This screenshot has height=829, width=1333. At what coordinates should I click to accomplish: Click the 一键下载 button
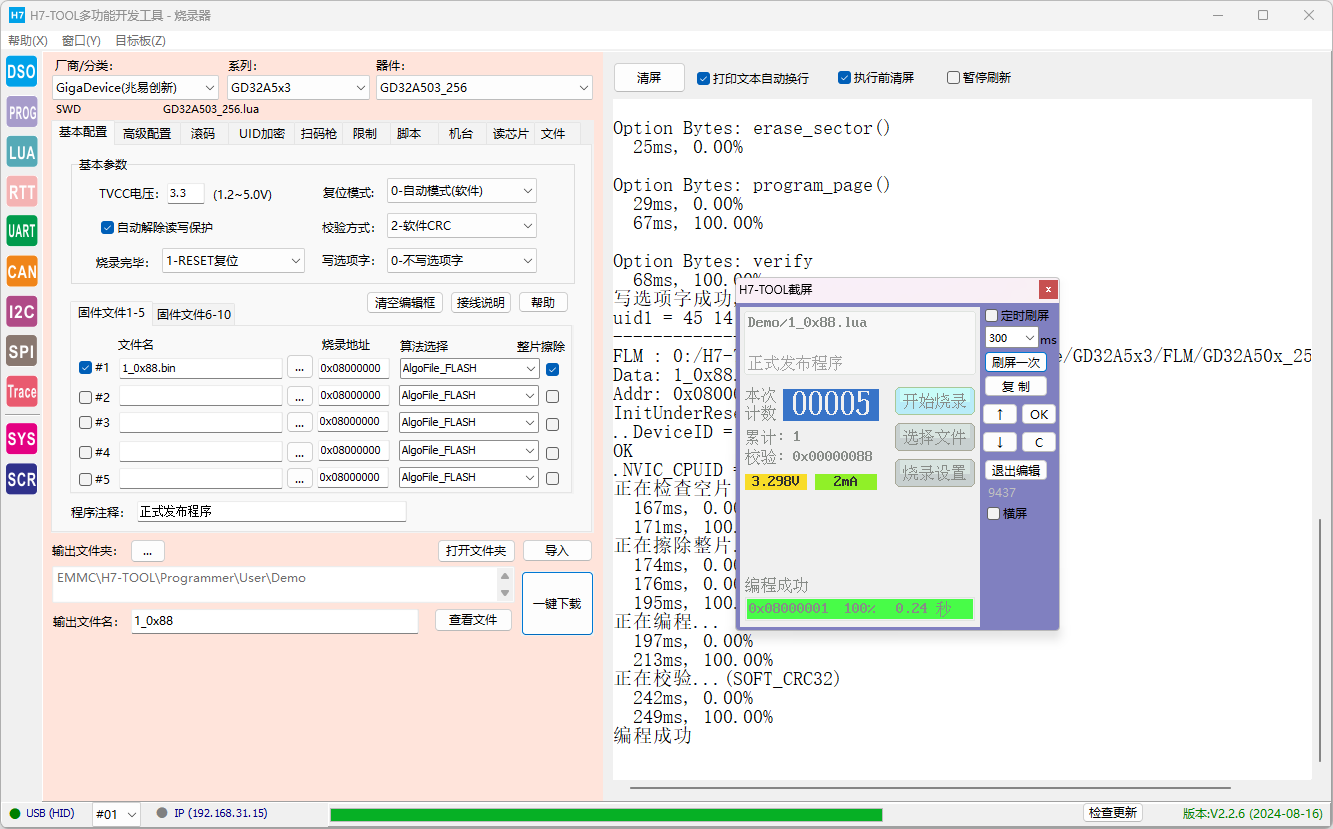[557, 604]
